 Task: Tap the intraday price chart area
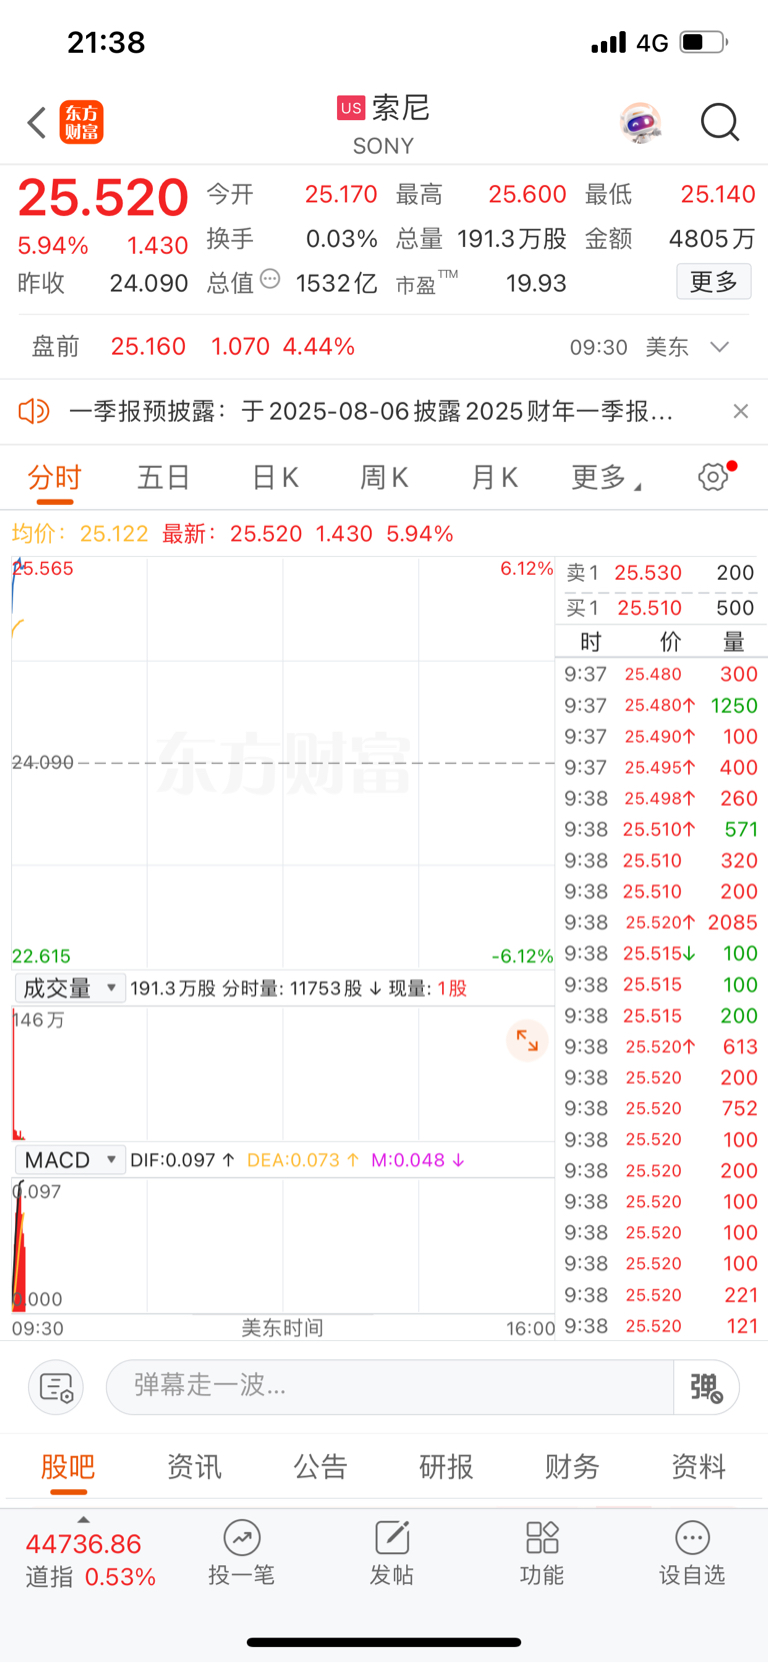click(283, 762)
